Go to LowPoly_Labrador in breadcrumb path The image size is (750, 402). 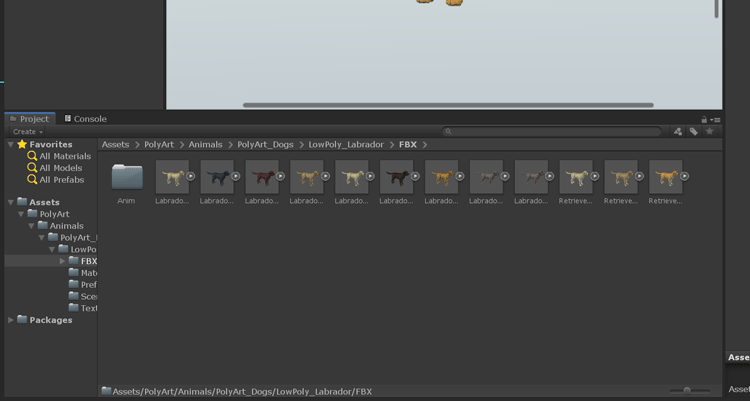(x=346, y=145)
